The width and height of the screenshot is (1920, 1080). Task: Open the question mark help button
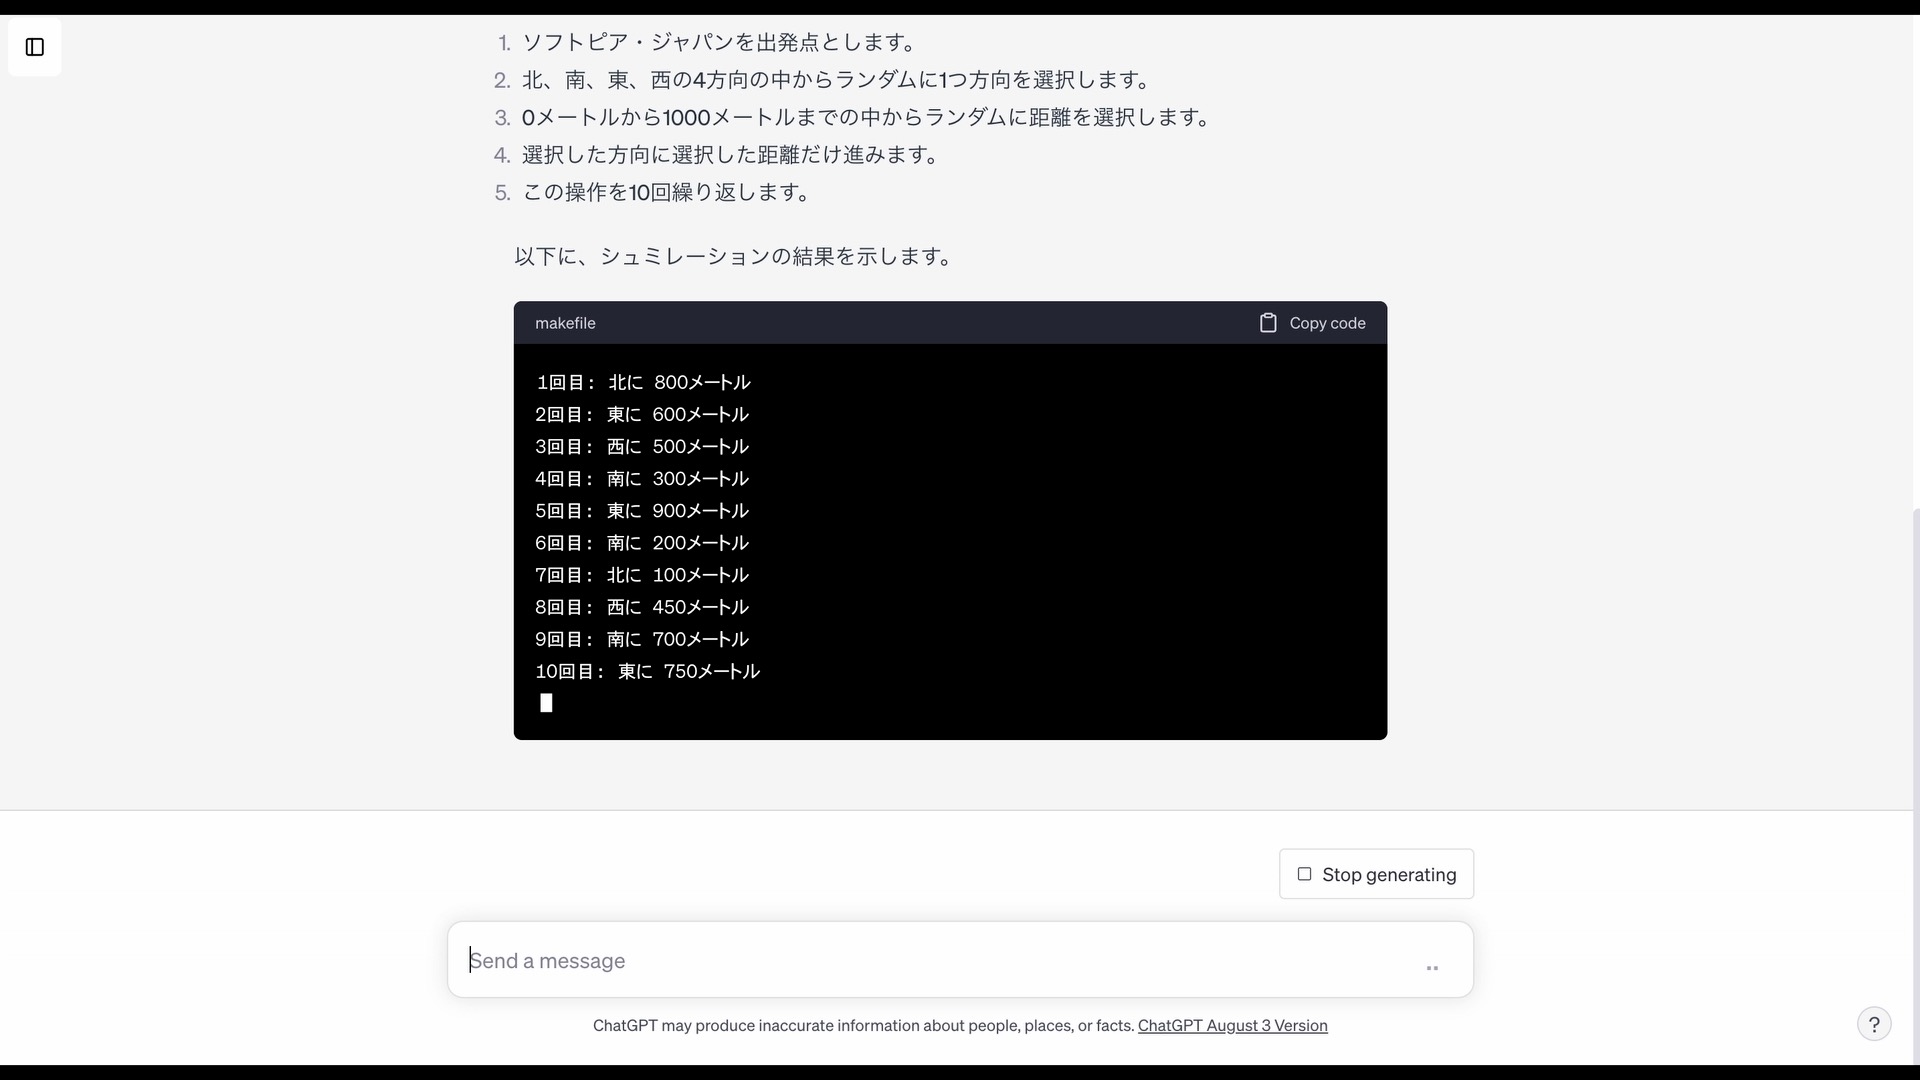pos(1874,1024)
